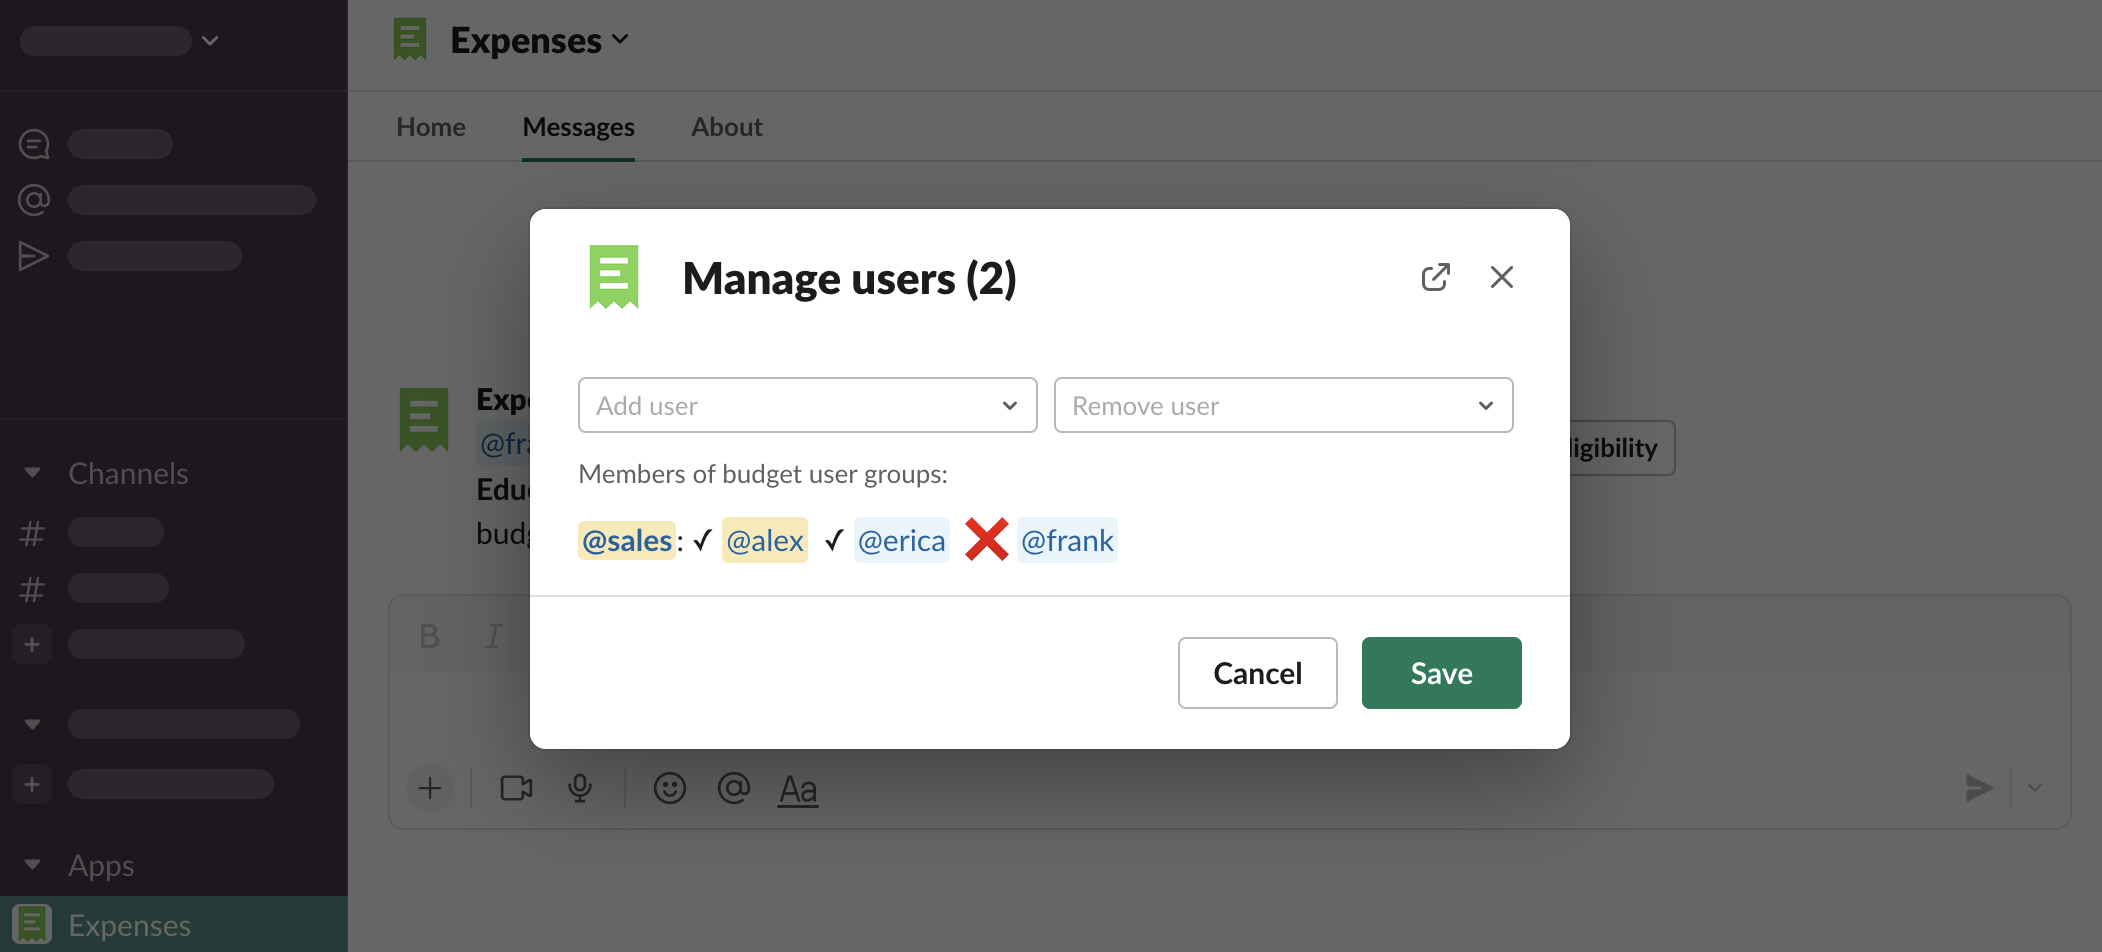The height and width of the screenshot is (952, 2102).
Task: Click the microphone audio clip icon
Action: 580,788
